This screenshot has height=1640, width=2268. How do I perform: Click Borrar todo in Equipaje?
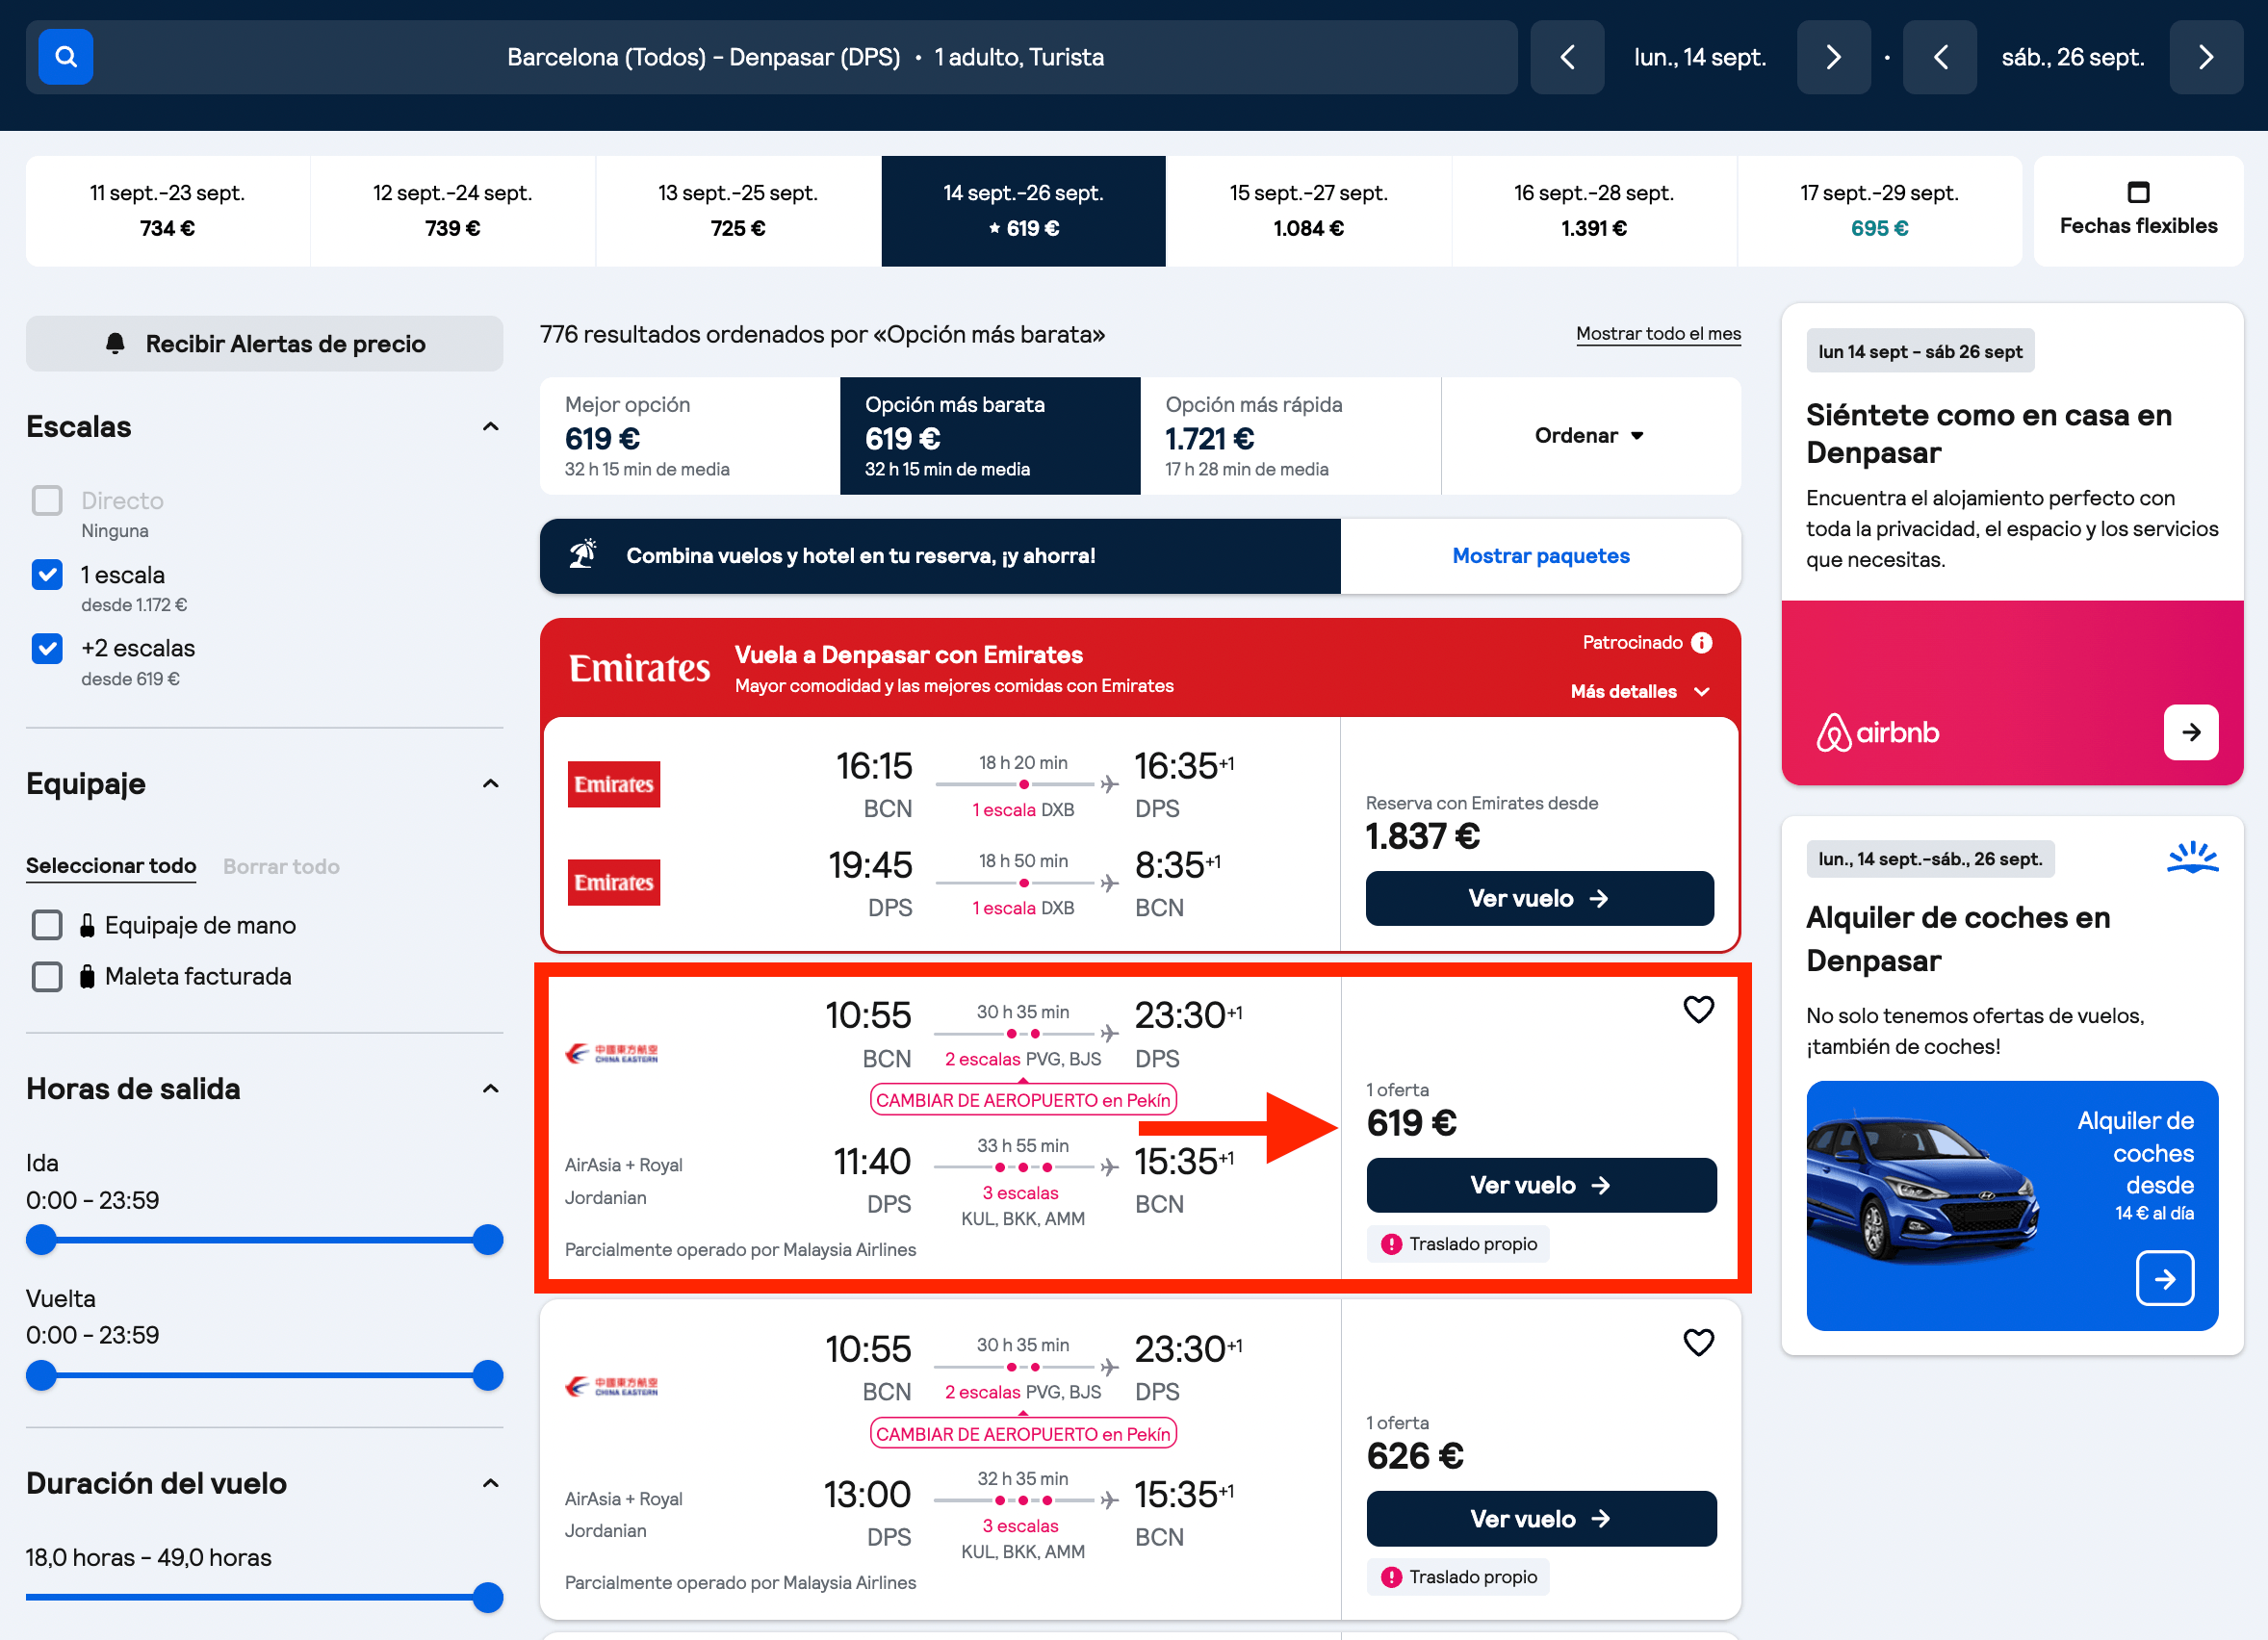281,866
